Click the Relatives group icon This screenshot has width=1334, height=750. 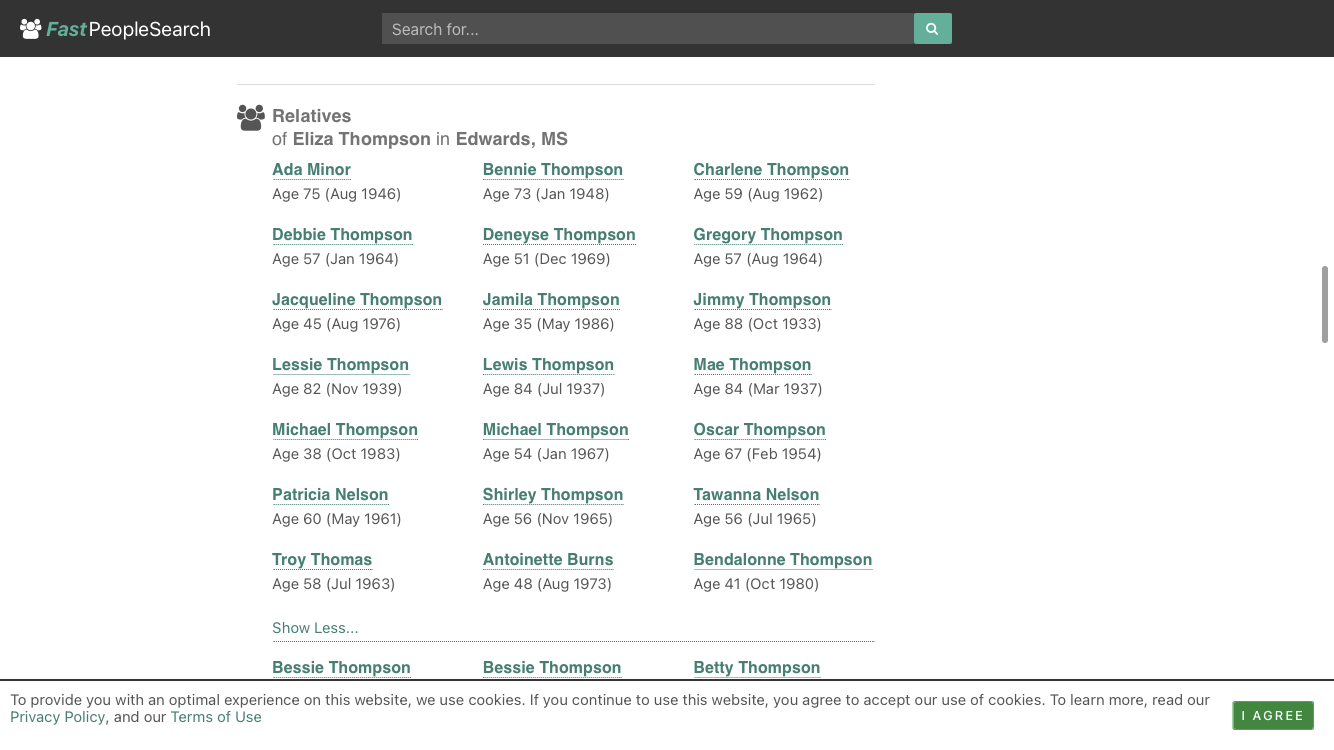251,118
